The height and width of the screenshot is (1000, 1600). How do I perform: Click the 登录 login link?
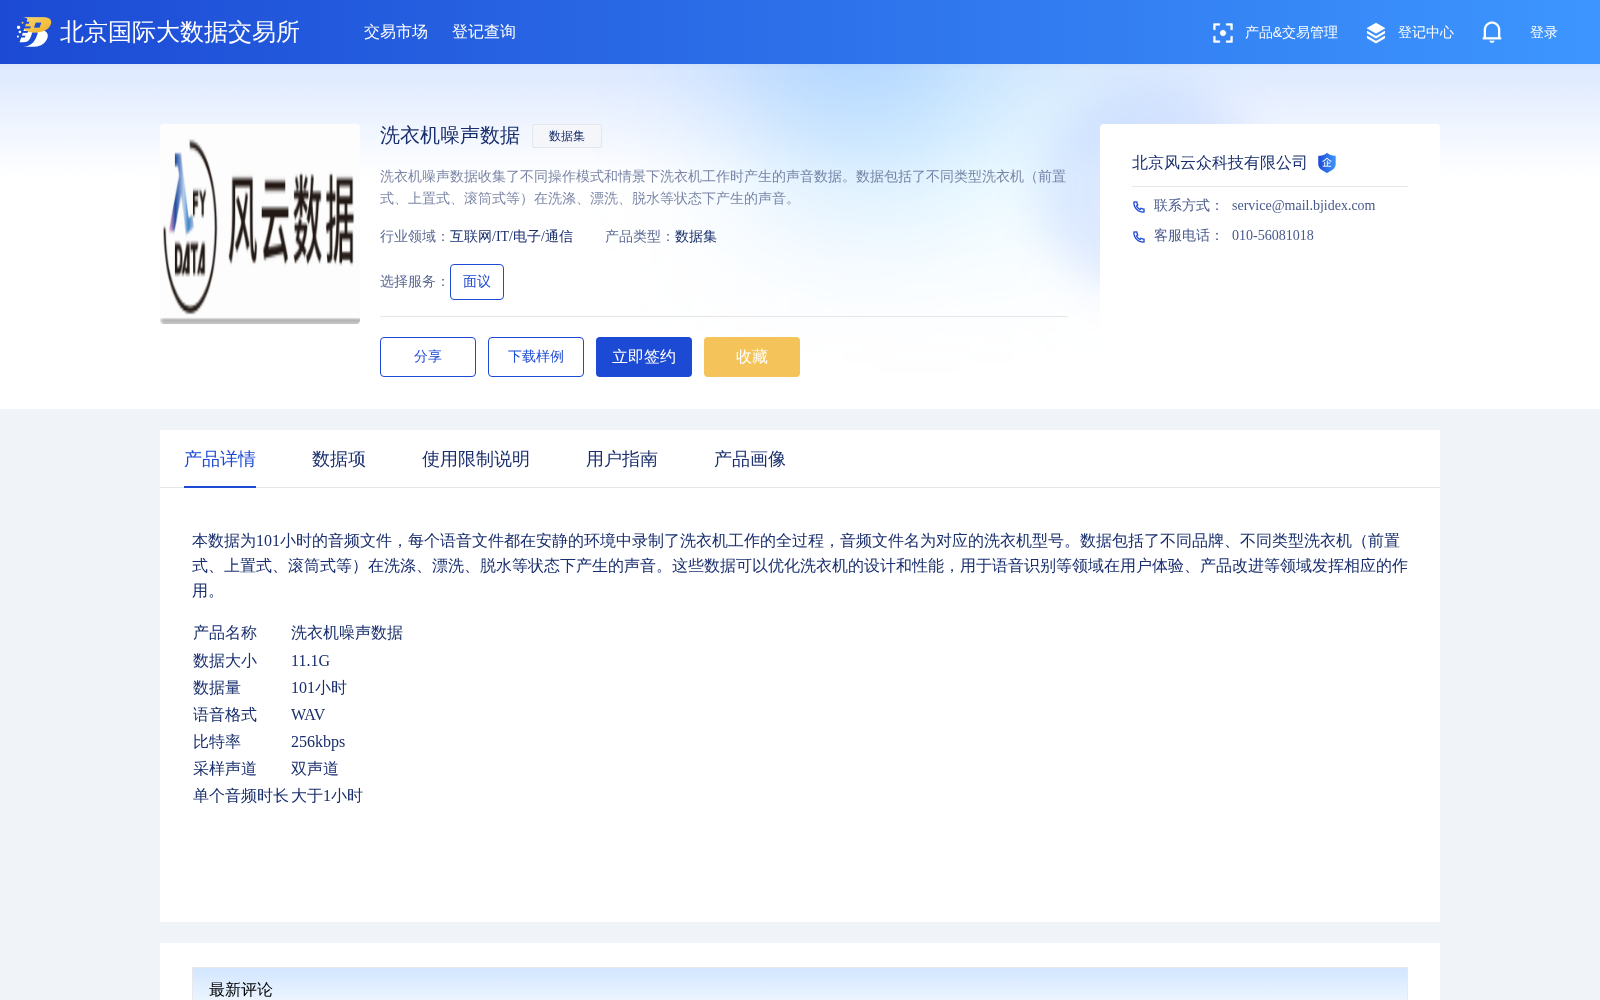pos(1544,33)
